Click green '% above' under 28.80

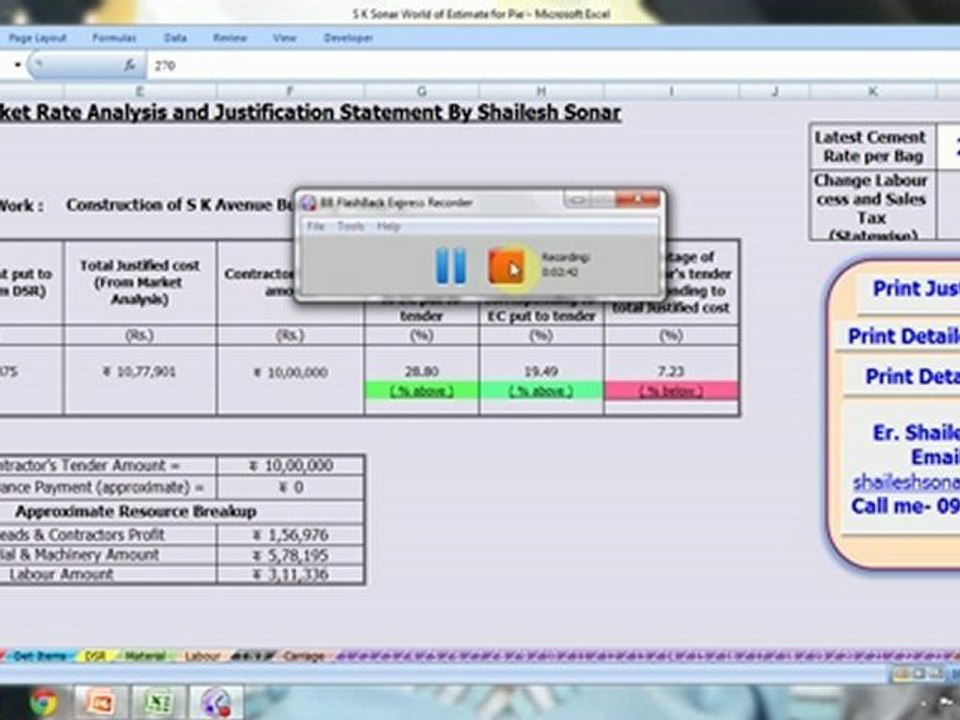tap(421, 391)
